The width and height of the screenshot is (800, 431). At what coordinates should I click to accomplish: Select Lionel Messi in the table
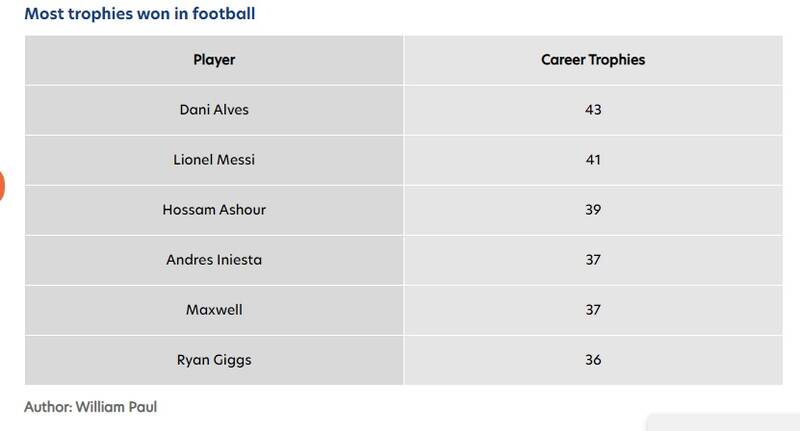214,160
